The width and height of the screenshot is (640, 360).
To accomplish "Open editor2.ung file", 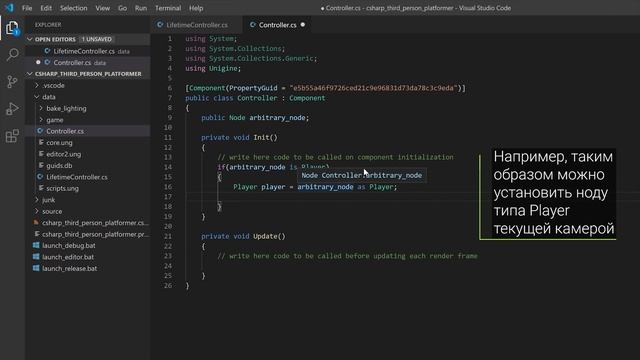I will pyautogui.click(x=63, y=154).
